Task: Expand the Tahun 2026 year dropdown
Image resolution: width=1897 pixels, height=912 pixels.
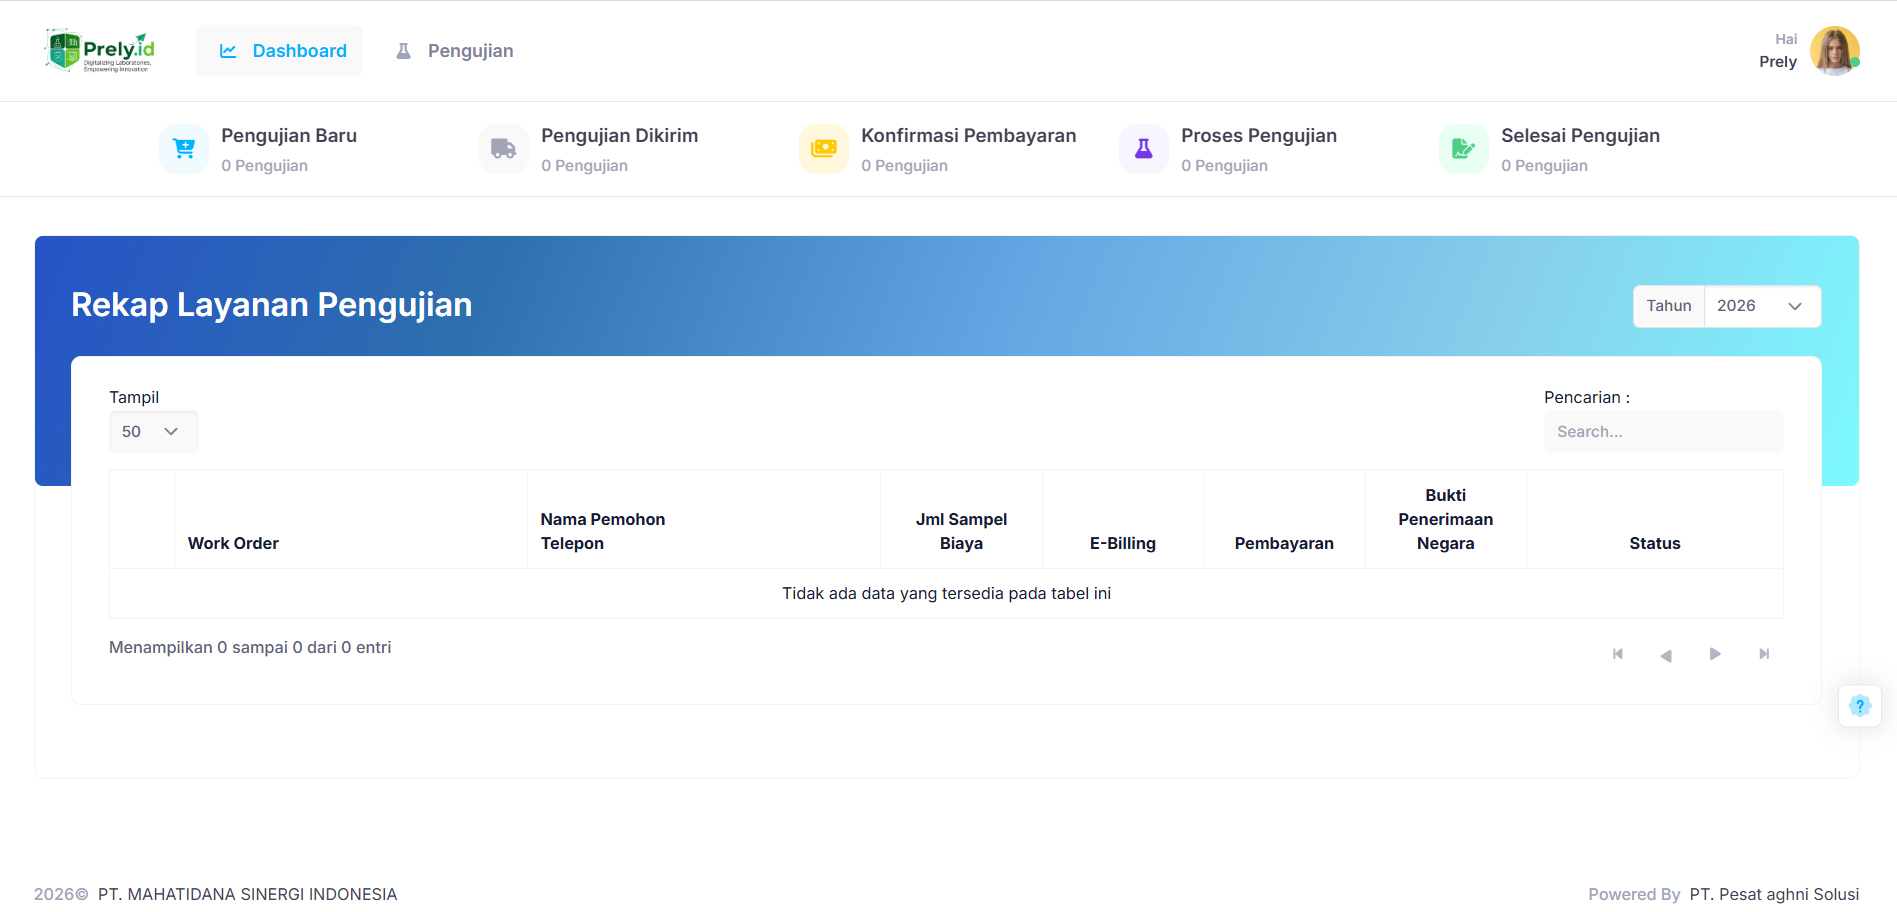Action: point(1761,306)
